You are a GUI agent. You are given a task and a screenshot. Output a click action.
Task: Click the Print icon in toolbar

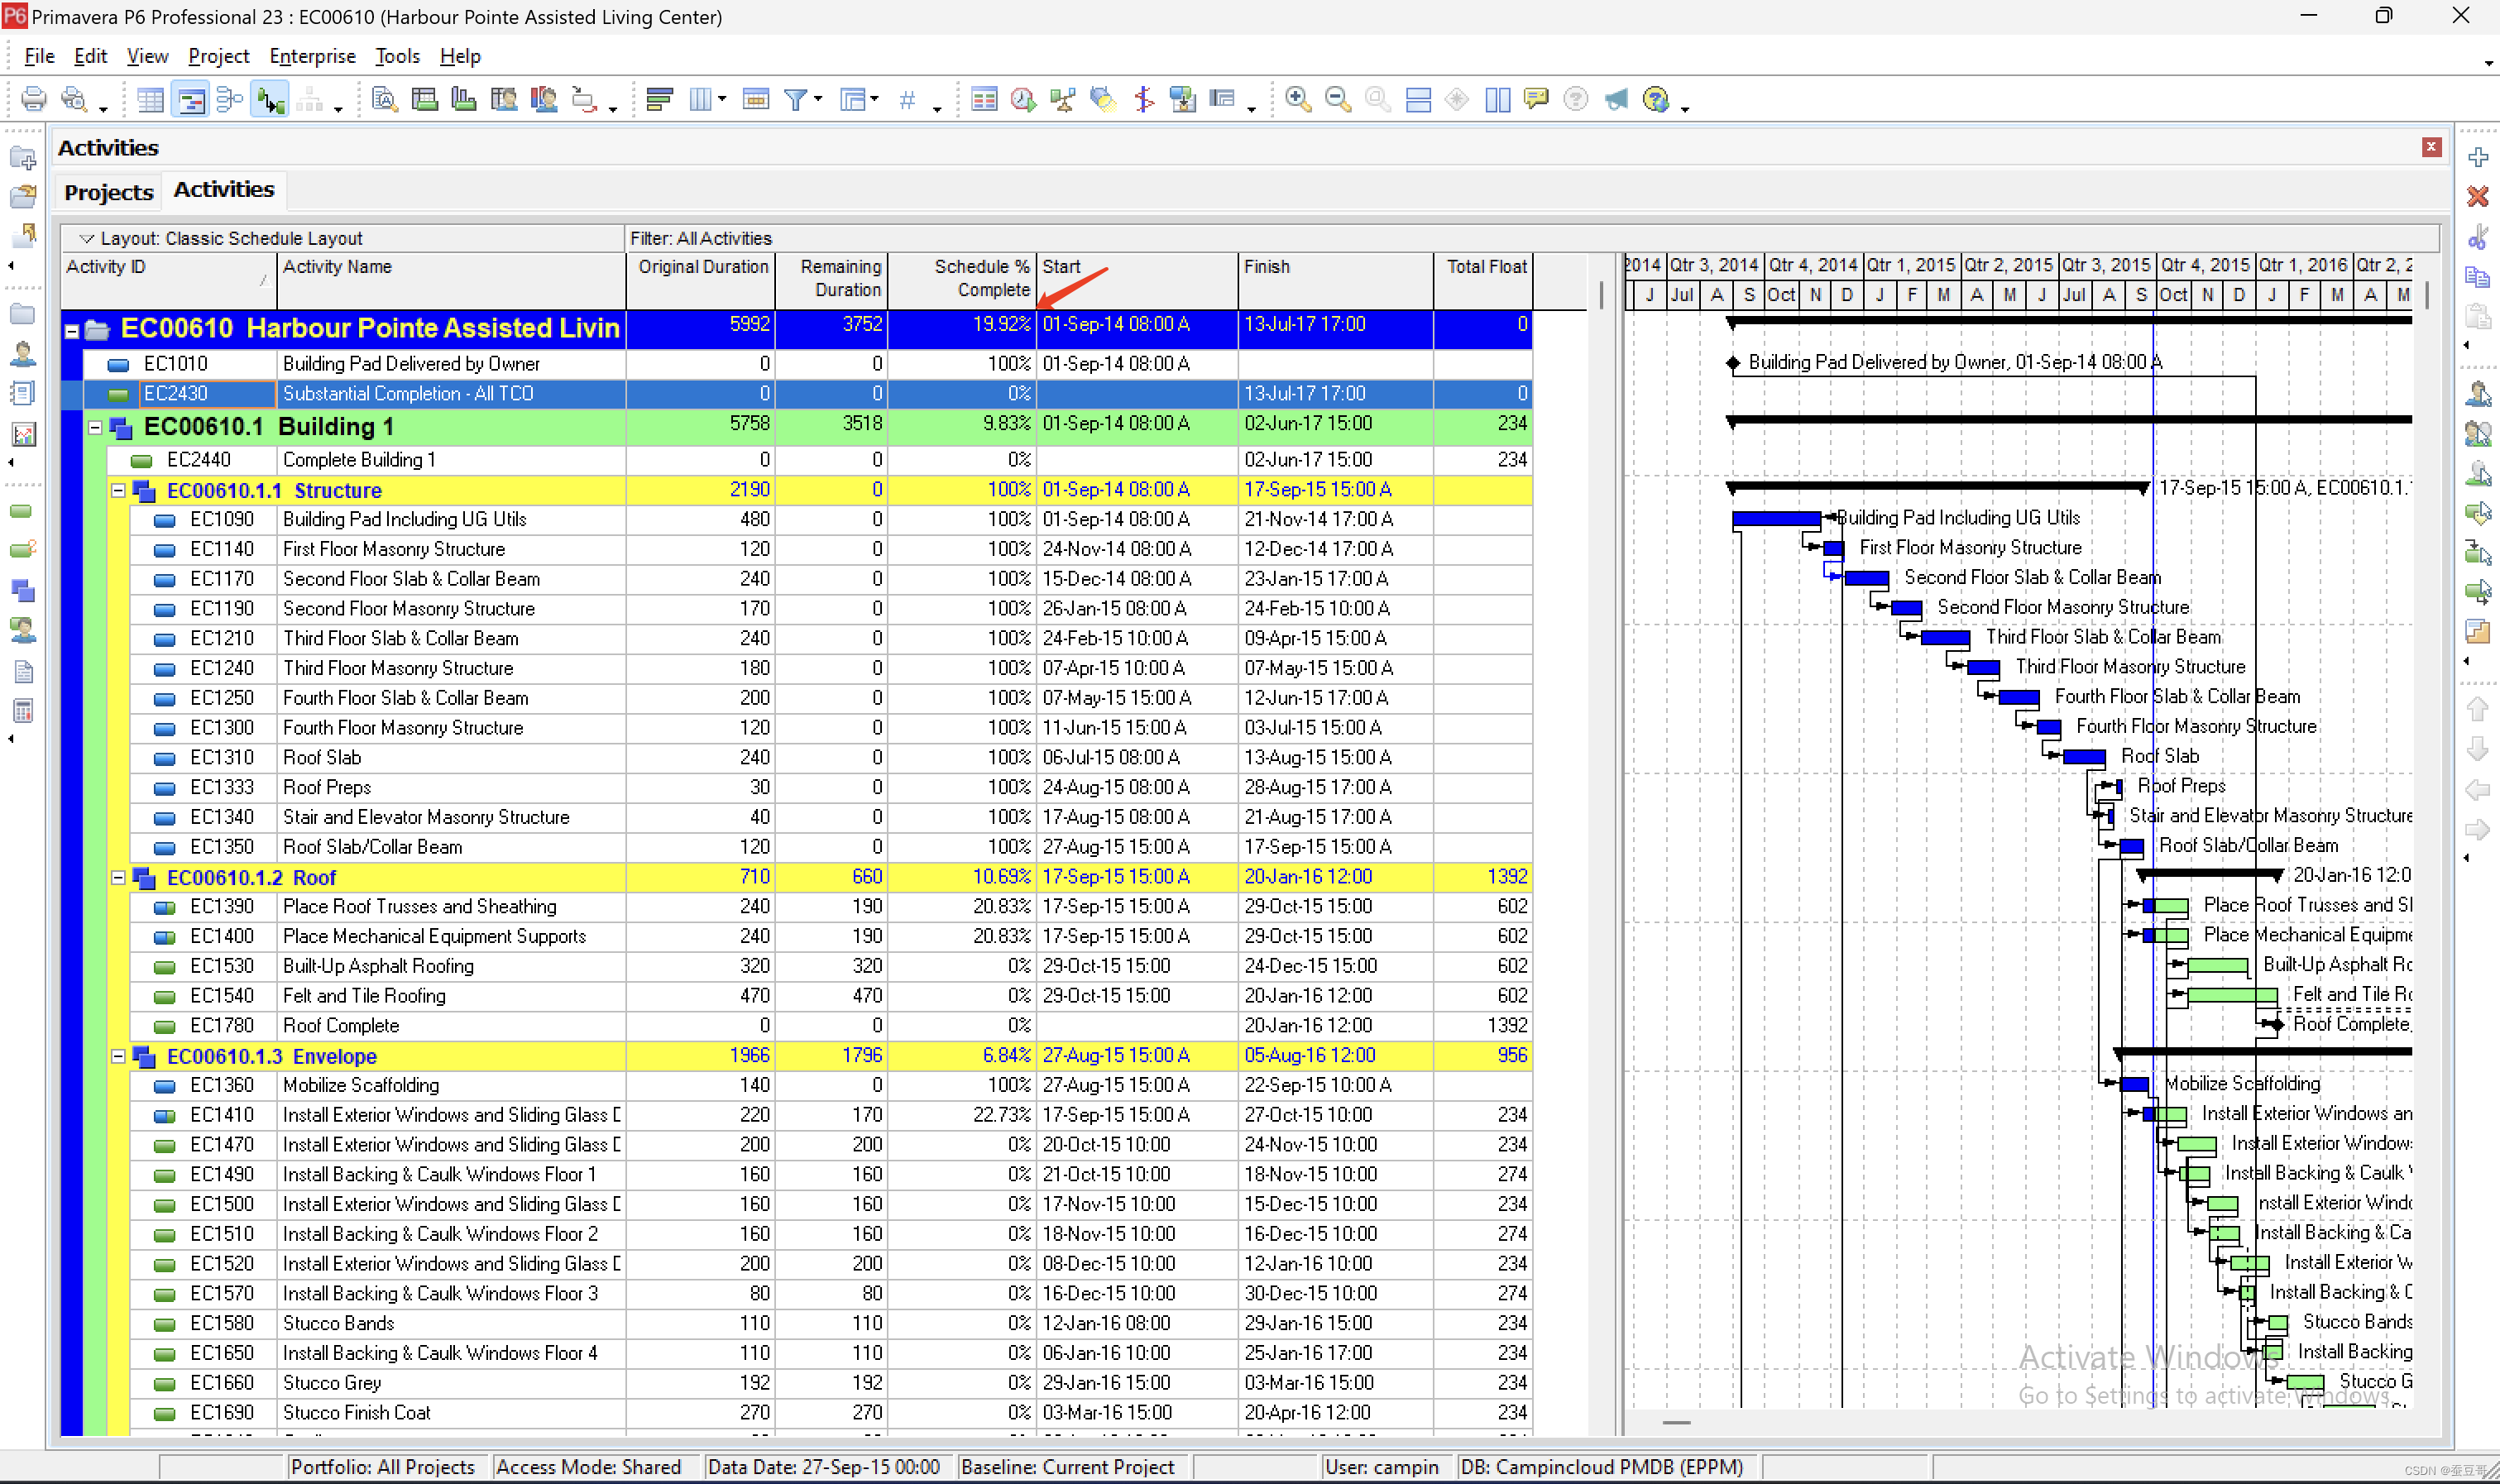tap(33, 99)
